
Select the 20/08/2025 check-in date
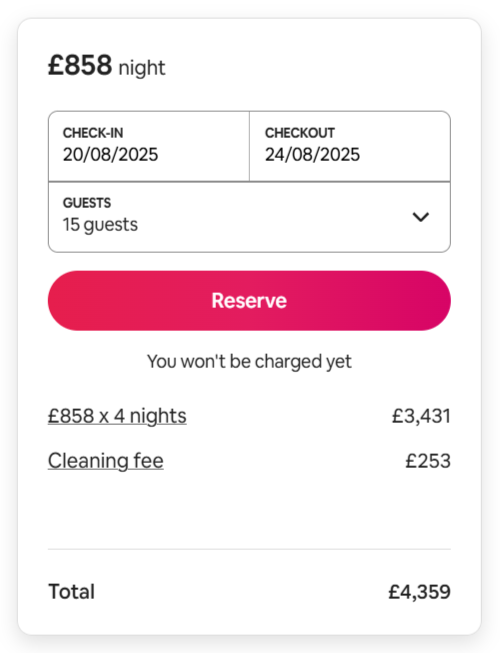point(110,155)
